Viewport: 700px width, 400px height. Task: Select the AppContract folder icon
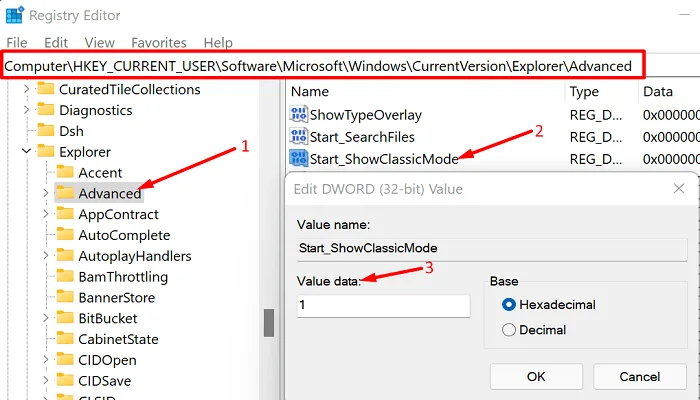click(65, 214)
